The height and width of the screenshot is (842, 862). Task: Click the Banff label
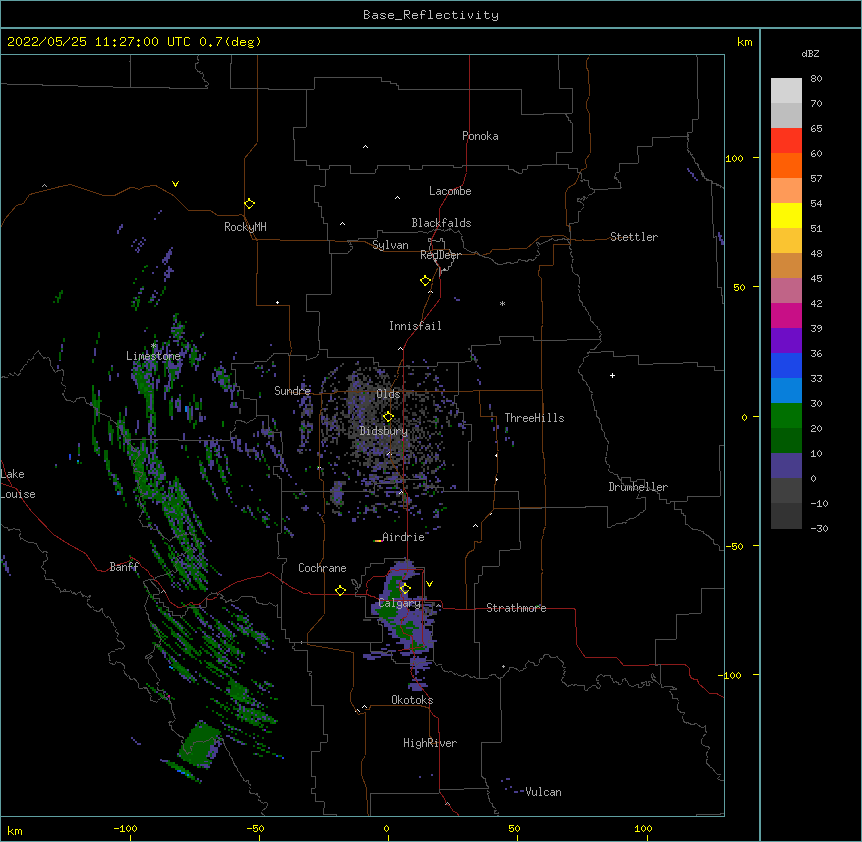point(124,567)
